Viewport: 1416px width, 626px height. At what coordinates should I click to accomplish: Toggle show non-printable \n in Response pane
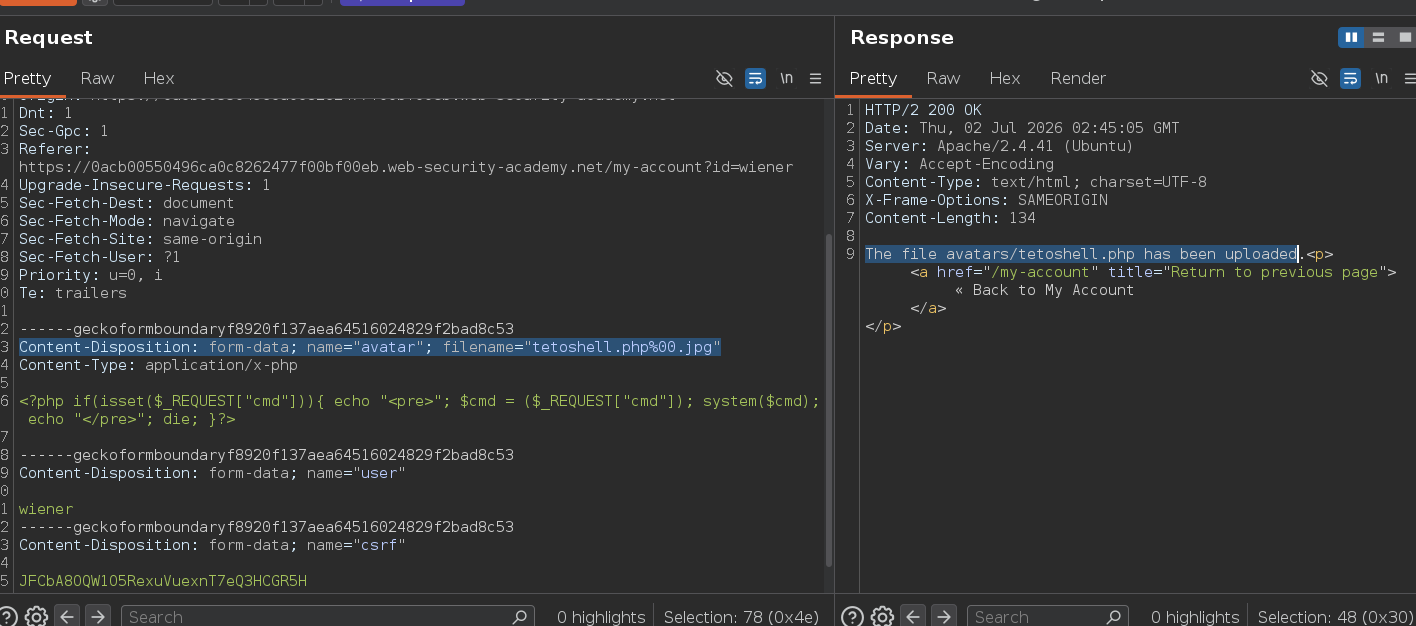(1381, 78)
